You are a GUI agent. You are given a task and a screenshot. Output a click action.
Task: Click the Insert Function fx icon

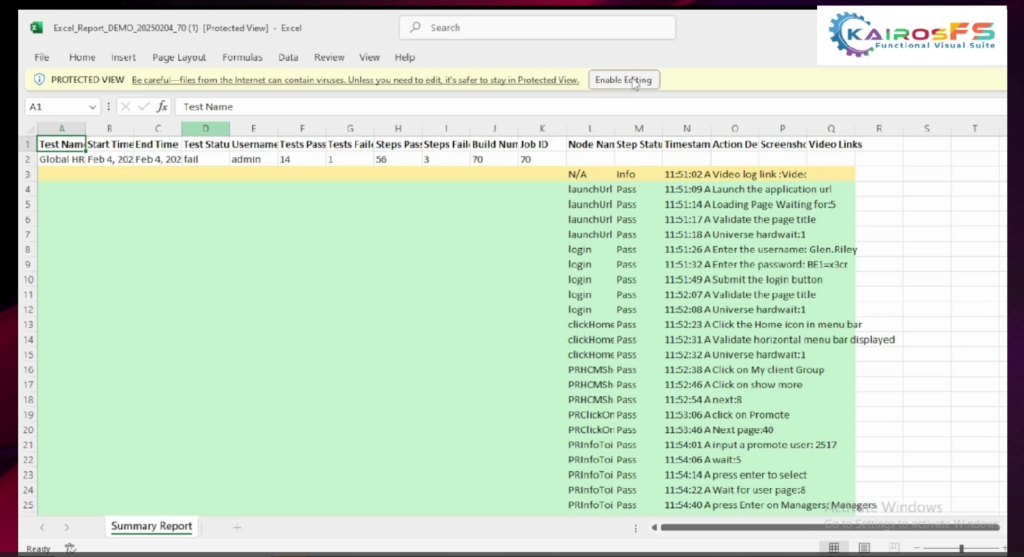coord(162,106)
